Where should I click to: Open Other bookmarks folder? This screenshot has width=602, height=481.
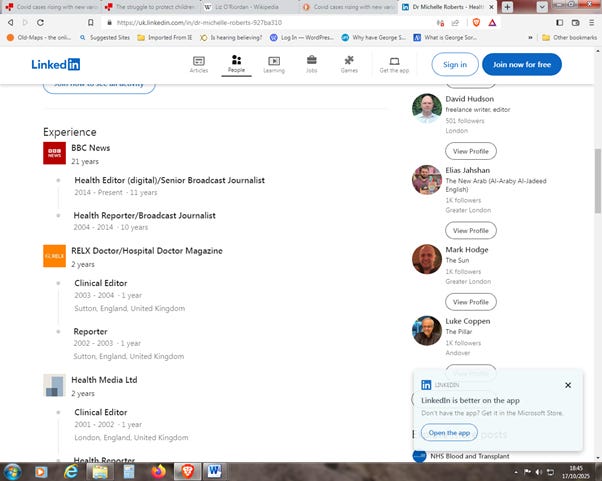pos(570,38)
